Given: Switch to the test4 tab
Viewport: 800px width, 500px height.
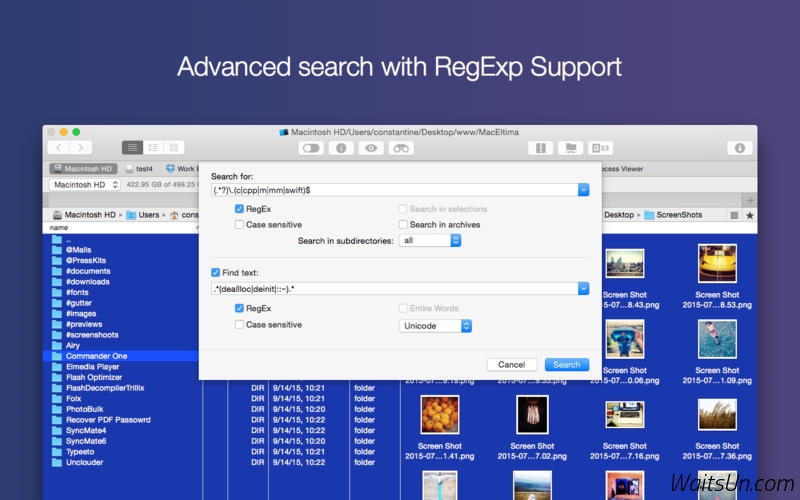Looking at the screenshot, I should [x=138, y=169].
